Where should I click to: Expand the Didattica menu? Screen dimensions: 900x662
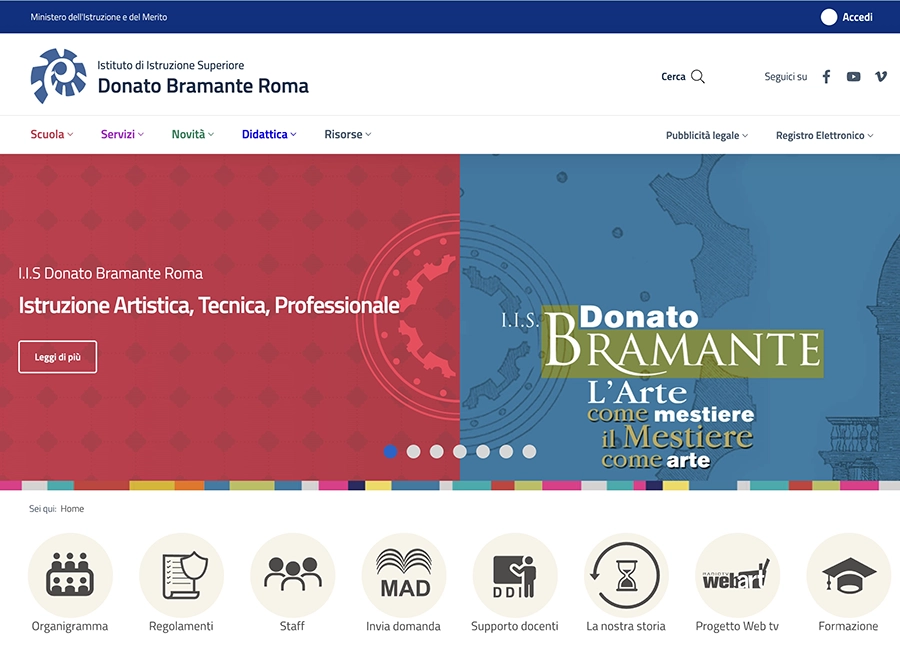(x=269, y=134)
